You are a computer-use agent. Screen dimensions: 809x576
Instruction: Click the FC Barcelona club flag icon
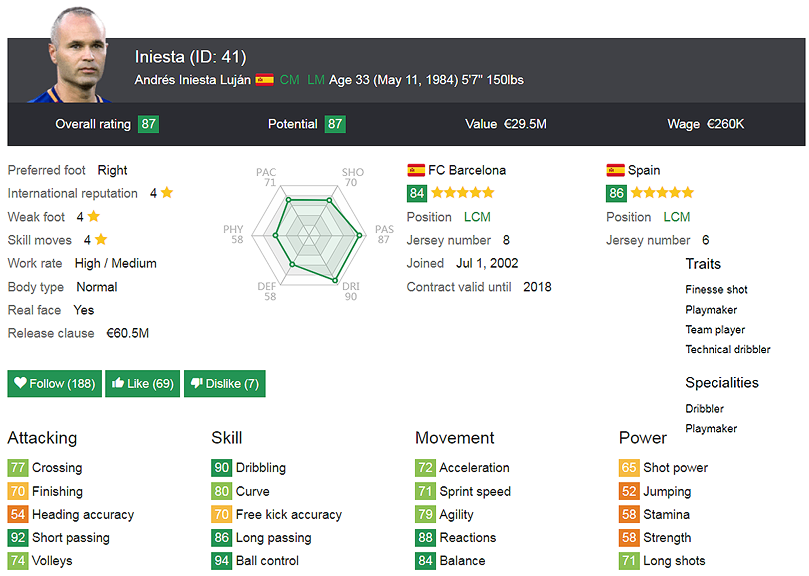pyautogui.click(x=416, y=170)
